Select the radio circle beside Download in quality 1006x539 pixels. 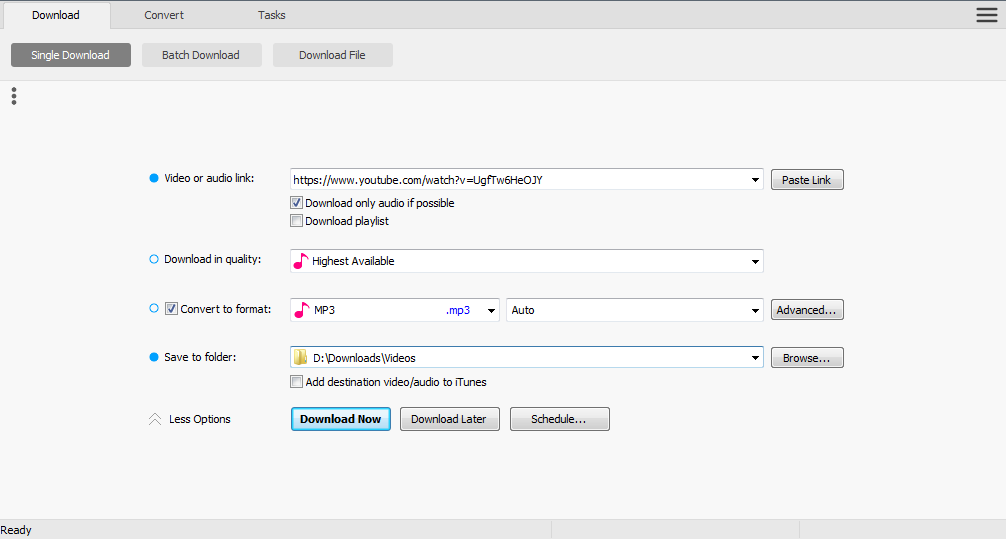154,259
